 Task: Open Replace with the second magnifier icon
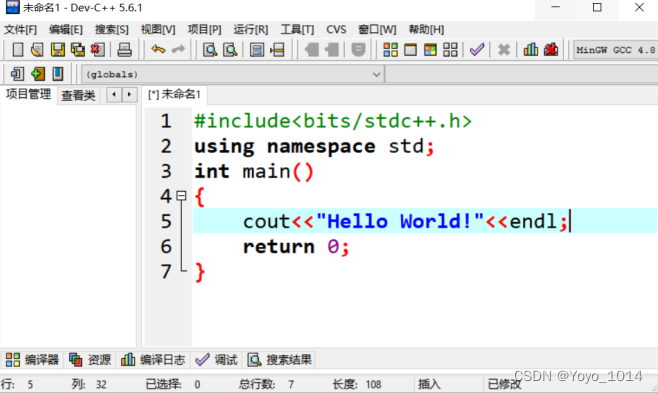[x=230, y=50]
